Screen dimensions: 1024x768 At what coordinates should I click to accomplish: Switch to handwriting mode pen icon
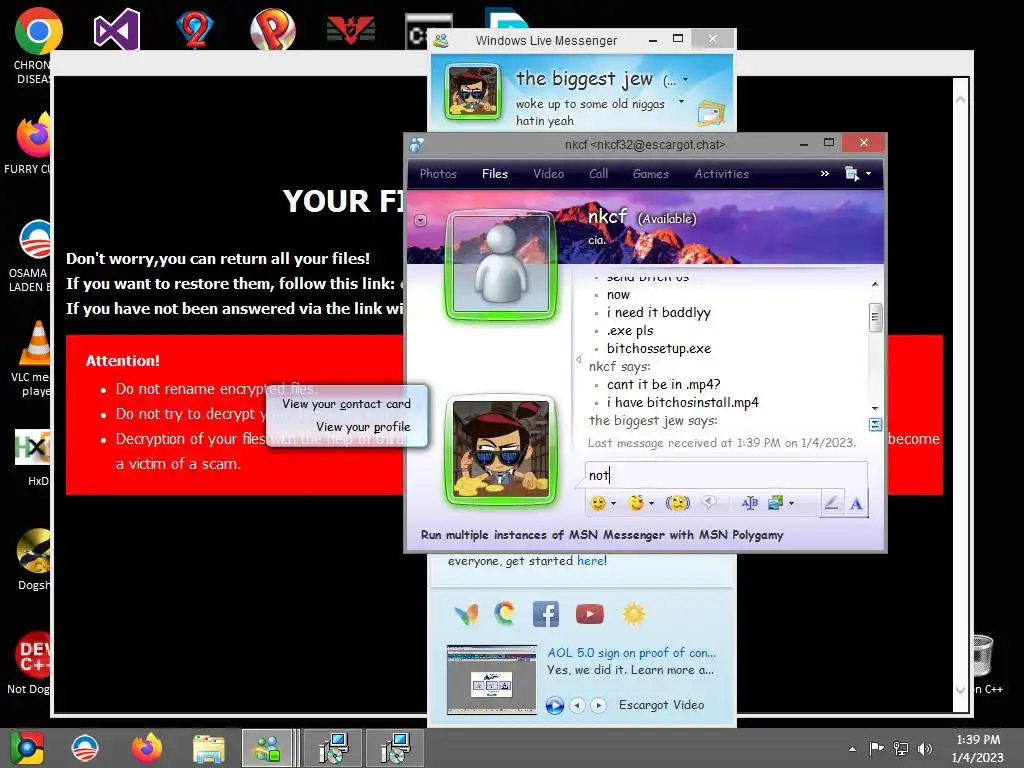coord(831,503)
